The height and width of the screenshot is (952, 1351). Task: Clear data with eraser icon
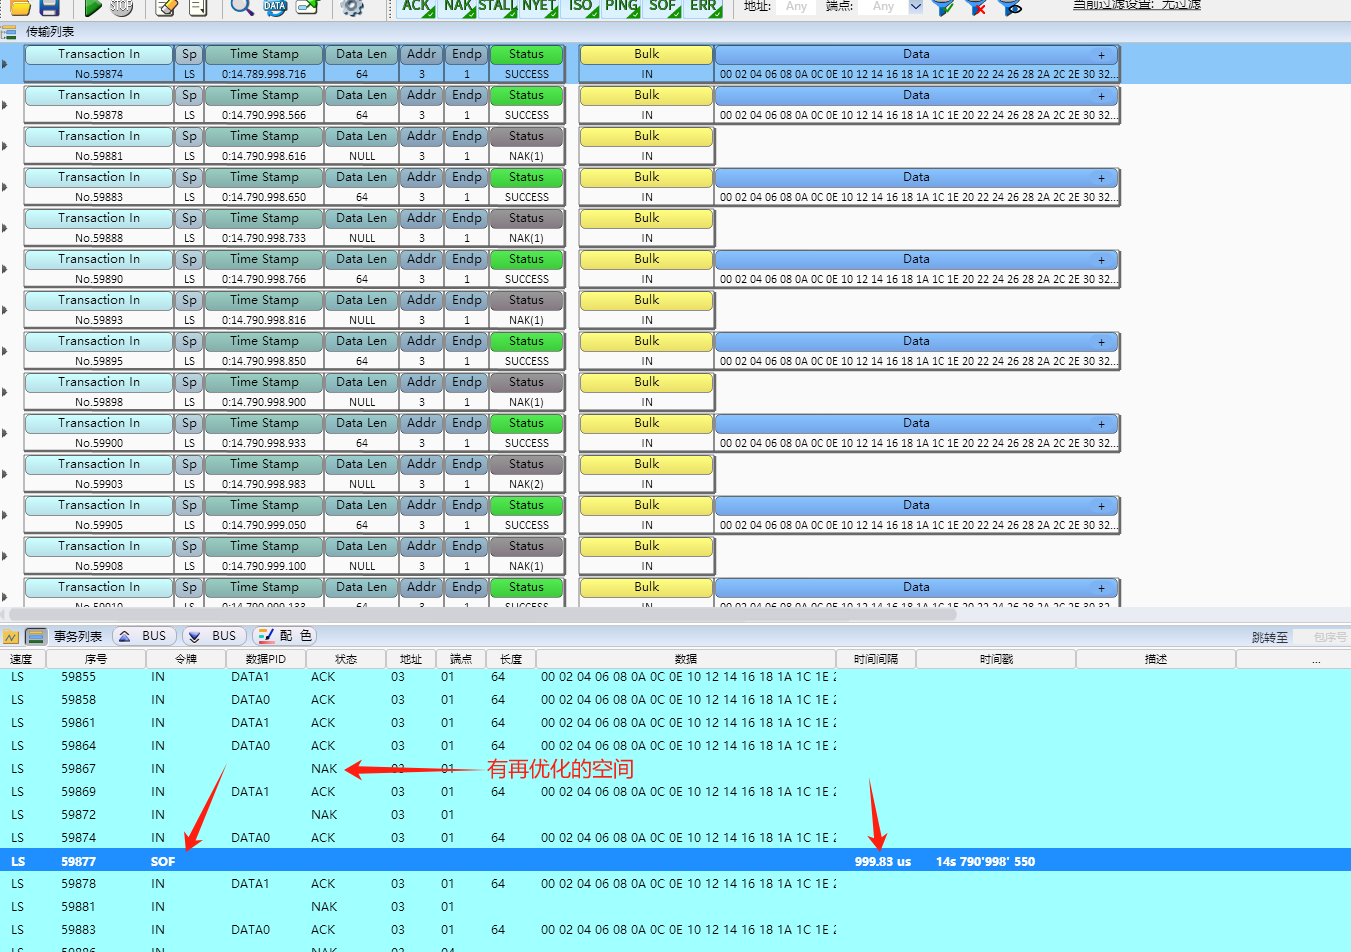167,7
